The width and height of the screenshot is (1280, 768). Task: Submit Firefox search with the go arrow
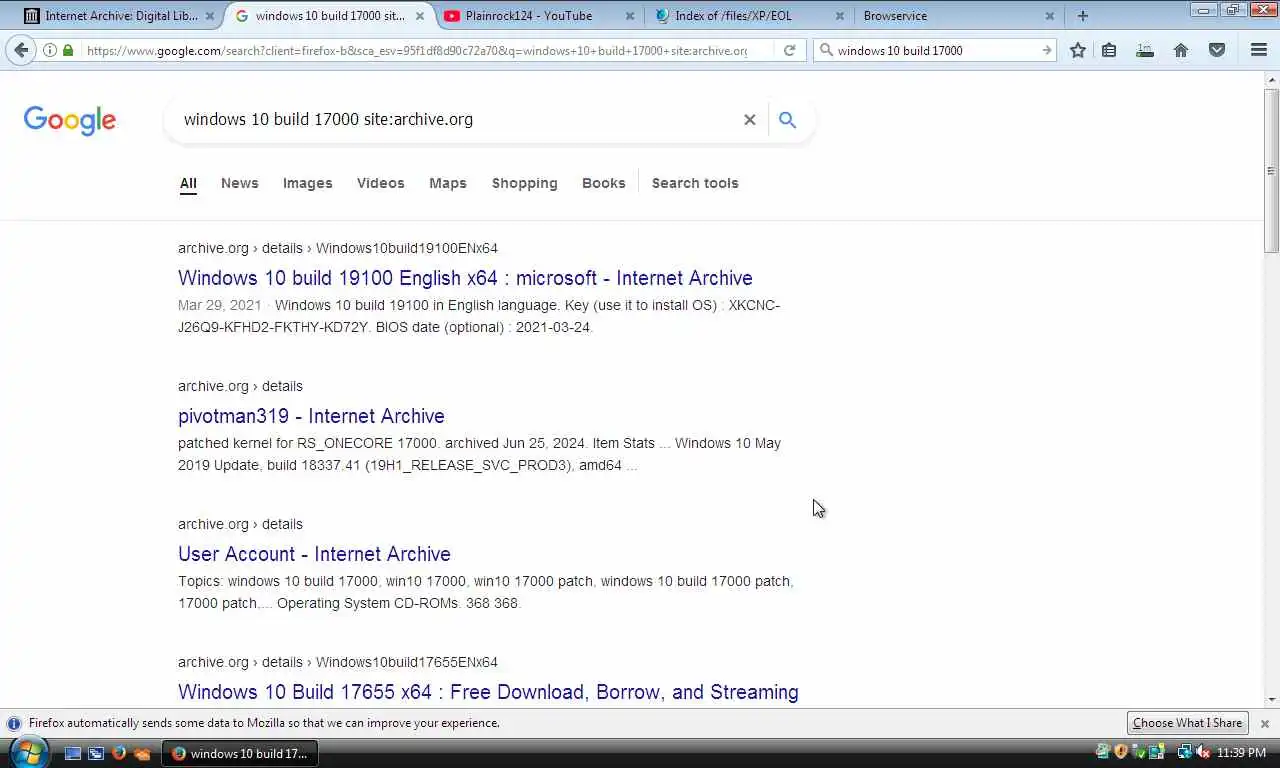coord(1046,50)
